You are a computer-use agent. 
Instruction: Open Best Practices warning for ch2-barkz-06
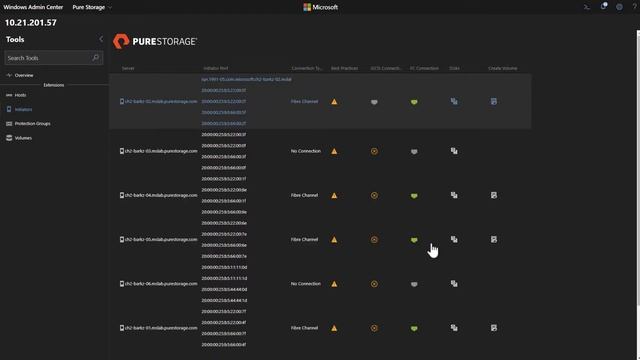pyautogui.click(x=334, y=284)
